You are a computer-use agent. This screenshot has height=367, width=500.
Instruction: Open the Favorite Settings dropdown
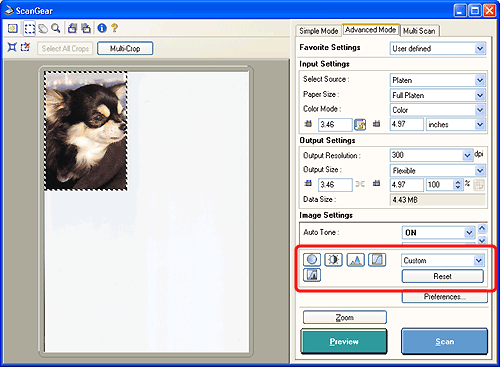[x=438, y=49]
